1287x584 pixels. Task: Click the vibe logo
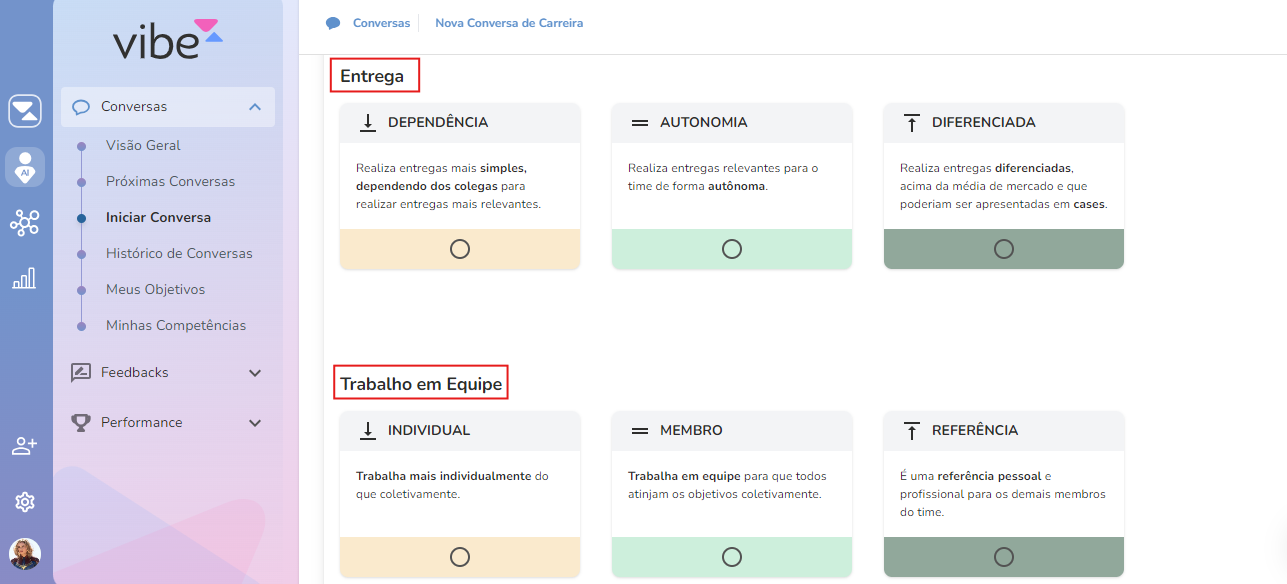[x=167, y=39]
